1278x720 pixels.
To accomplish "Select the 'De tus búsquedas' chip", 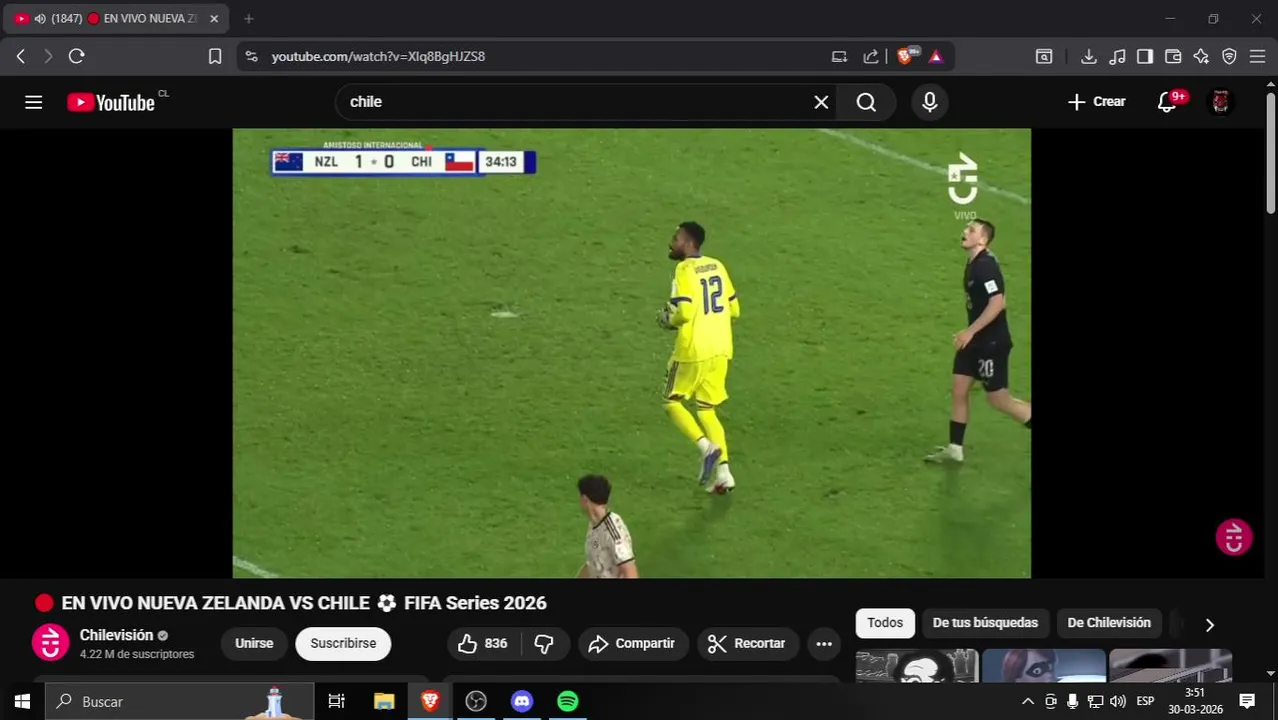I will pos(985,622).
